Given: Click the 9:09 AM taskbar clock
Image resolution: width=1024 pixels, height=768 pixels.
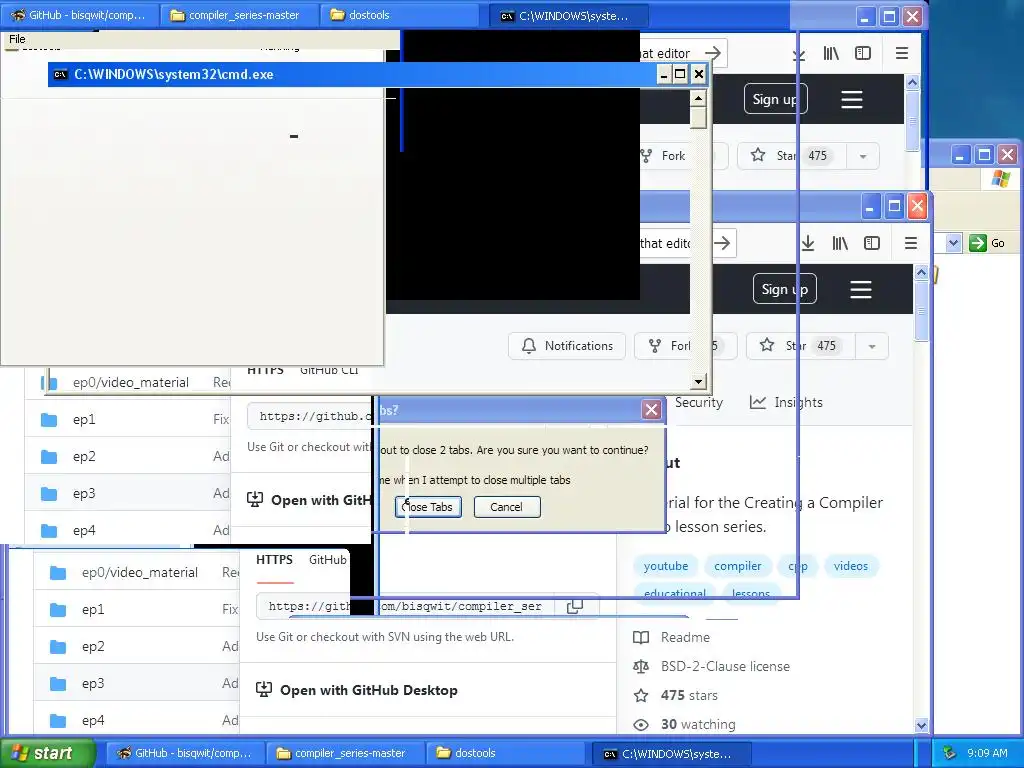Looking at the screenshot, I should pyautogui.click(x=987, y=753).
